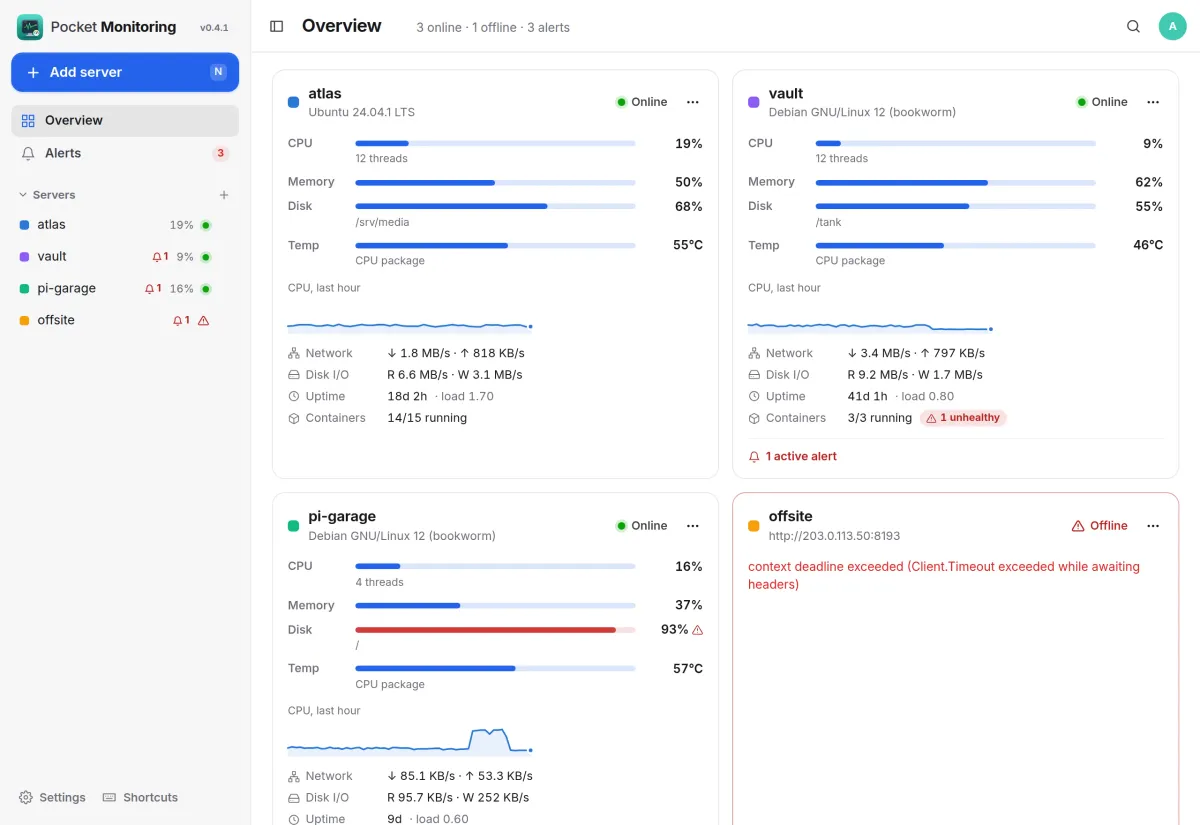Click the Alerts count badge showing 3
1200x825 pixels.
(221, 153)
